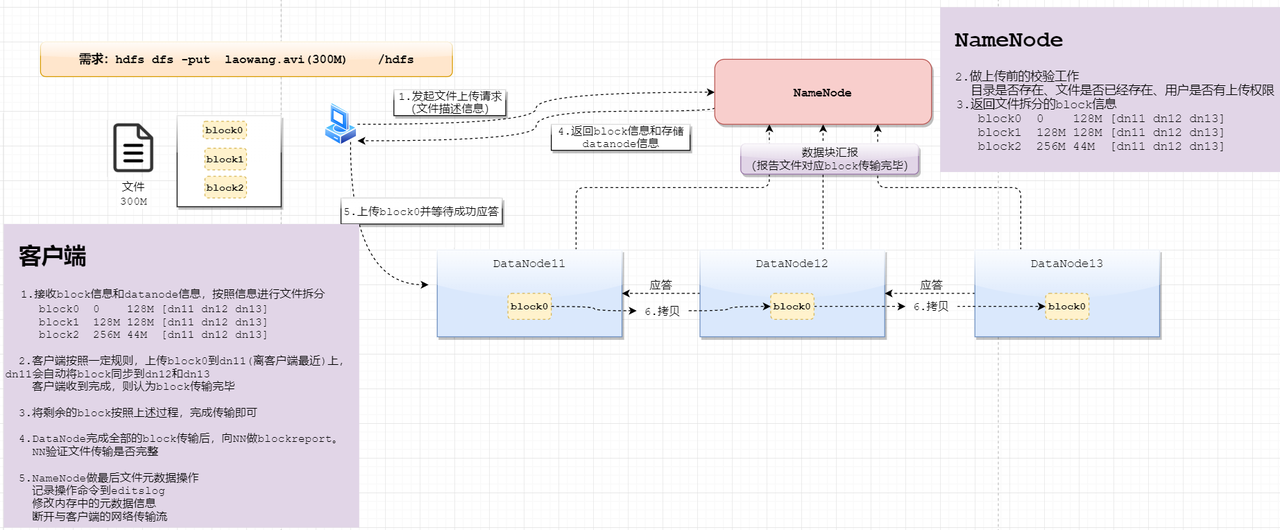Screen dimensions: 1280x530
Task: Select the 5.NameNode做最后文件元数据操作 line
Action: coord(108,478)
